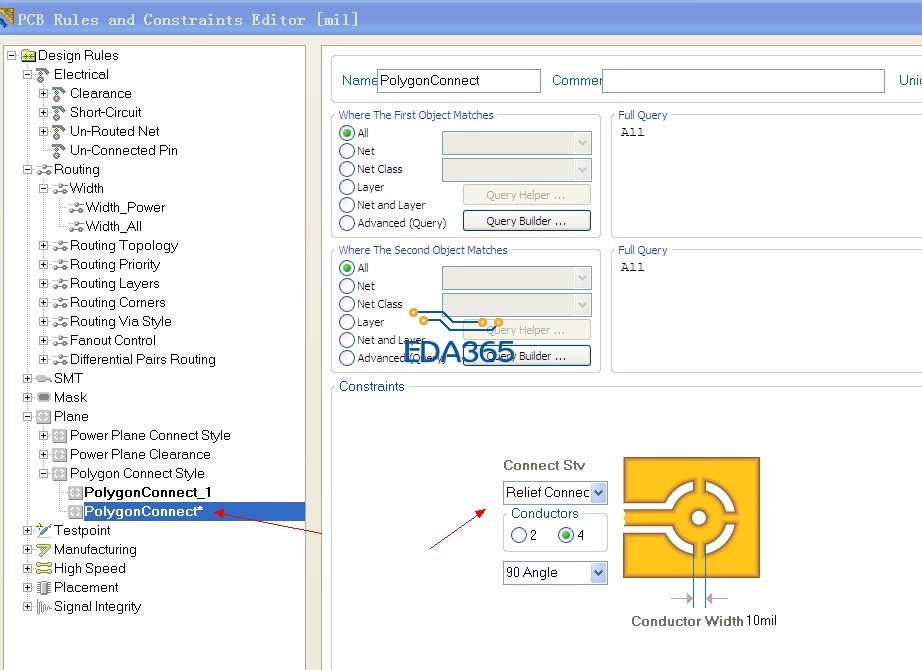This screenshot has height=670, width=922.
Task: Click the Un-Connected Pin rule icon
Action: click(x=59, y=151)
